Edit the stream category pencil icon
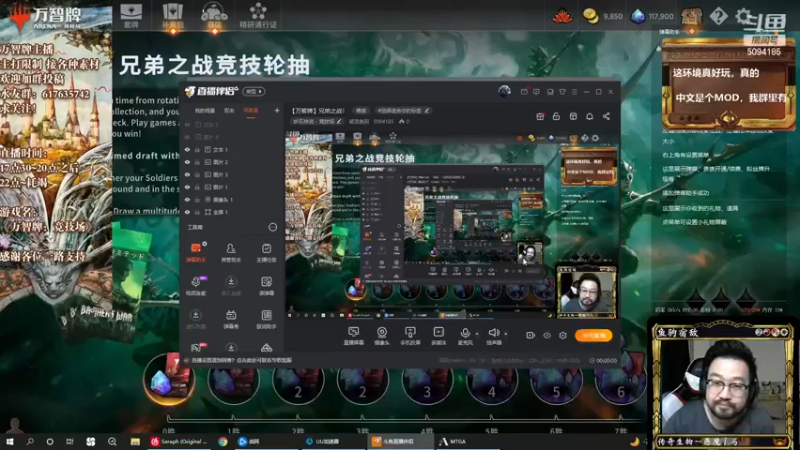 pos(339,121)
